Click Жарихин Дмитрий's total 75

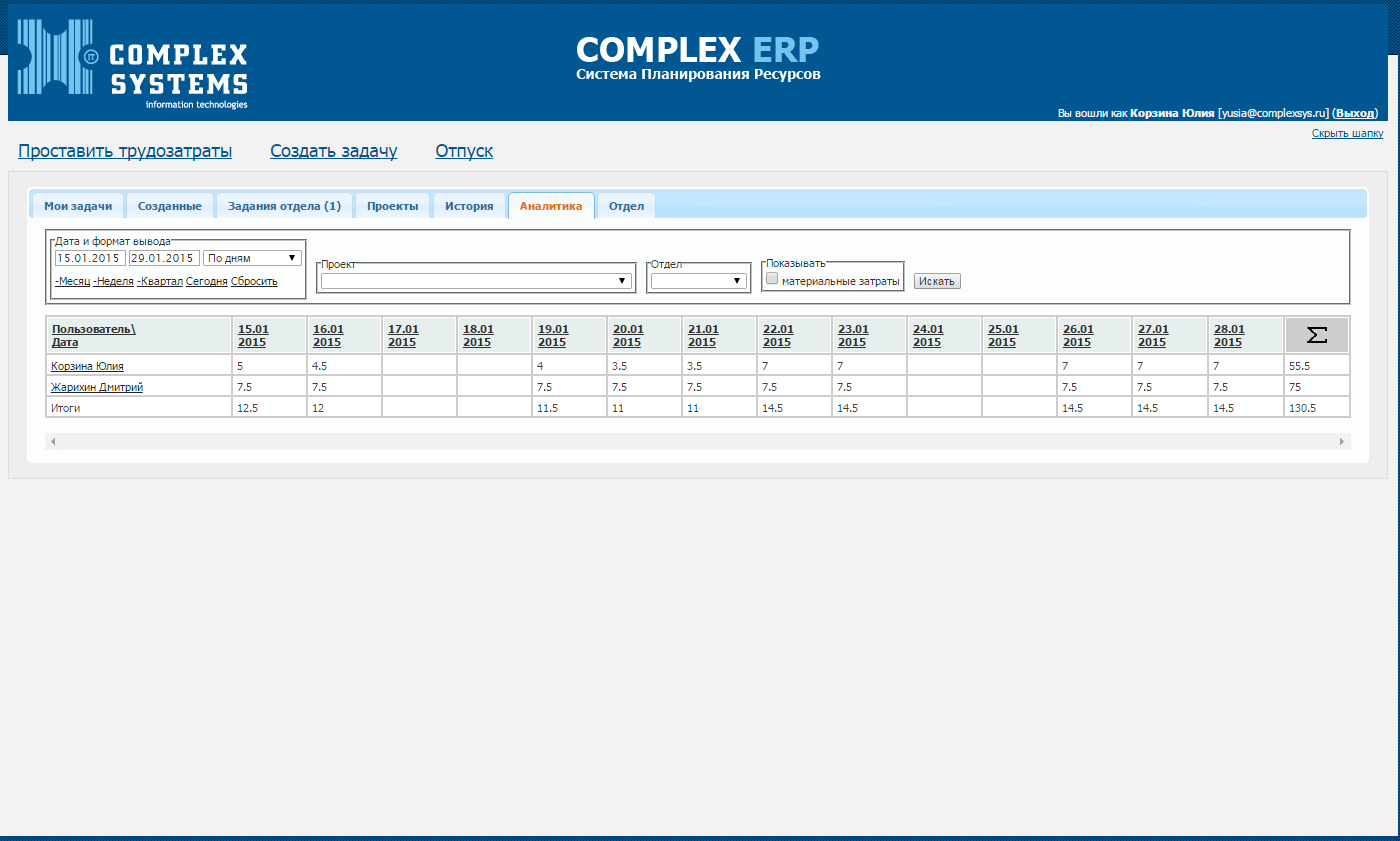pyautogui.click(x=1295, y=387)
